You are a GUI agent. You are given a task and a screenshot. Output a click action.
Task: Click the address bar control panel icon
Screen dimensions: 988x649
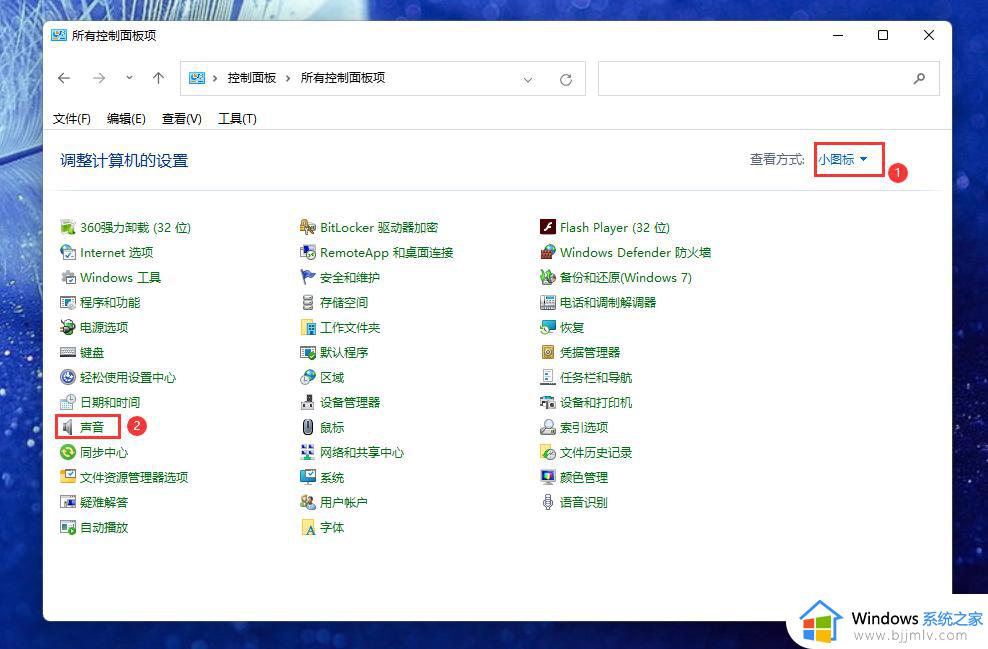pyautogui.click(x=197, y=78)
